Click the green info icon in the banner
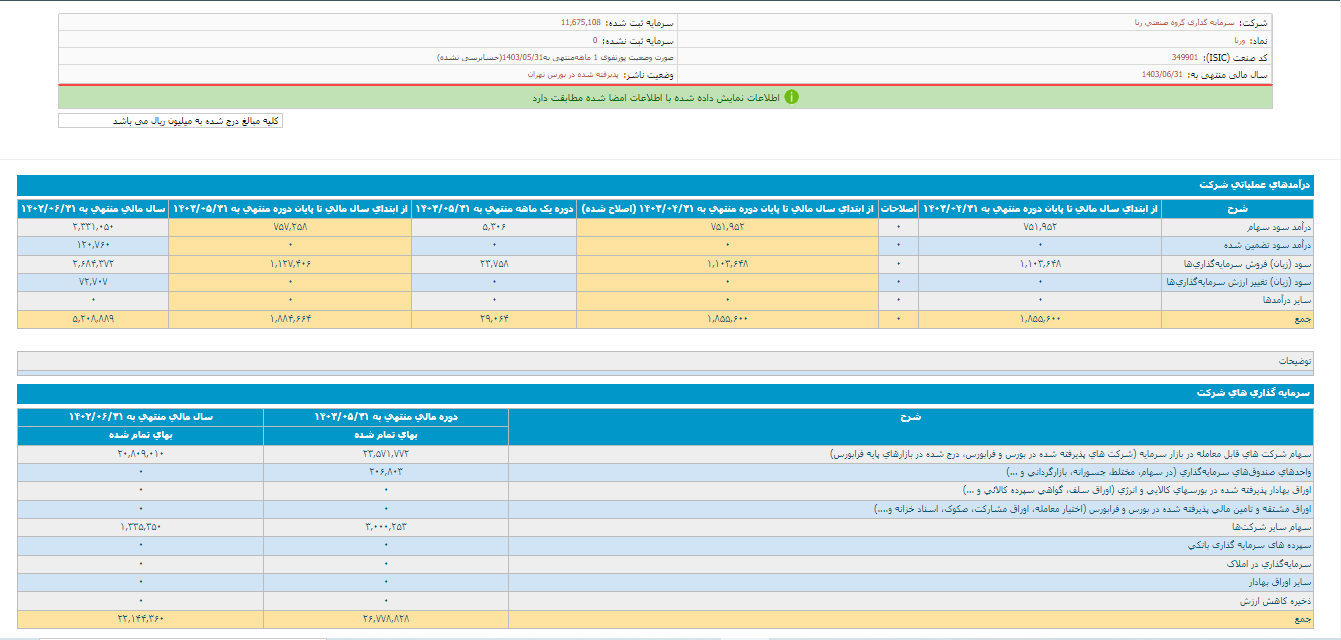The width and height of the screenshot is (1341, 640). [x=791, y=97]
